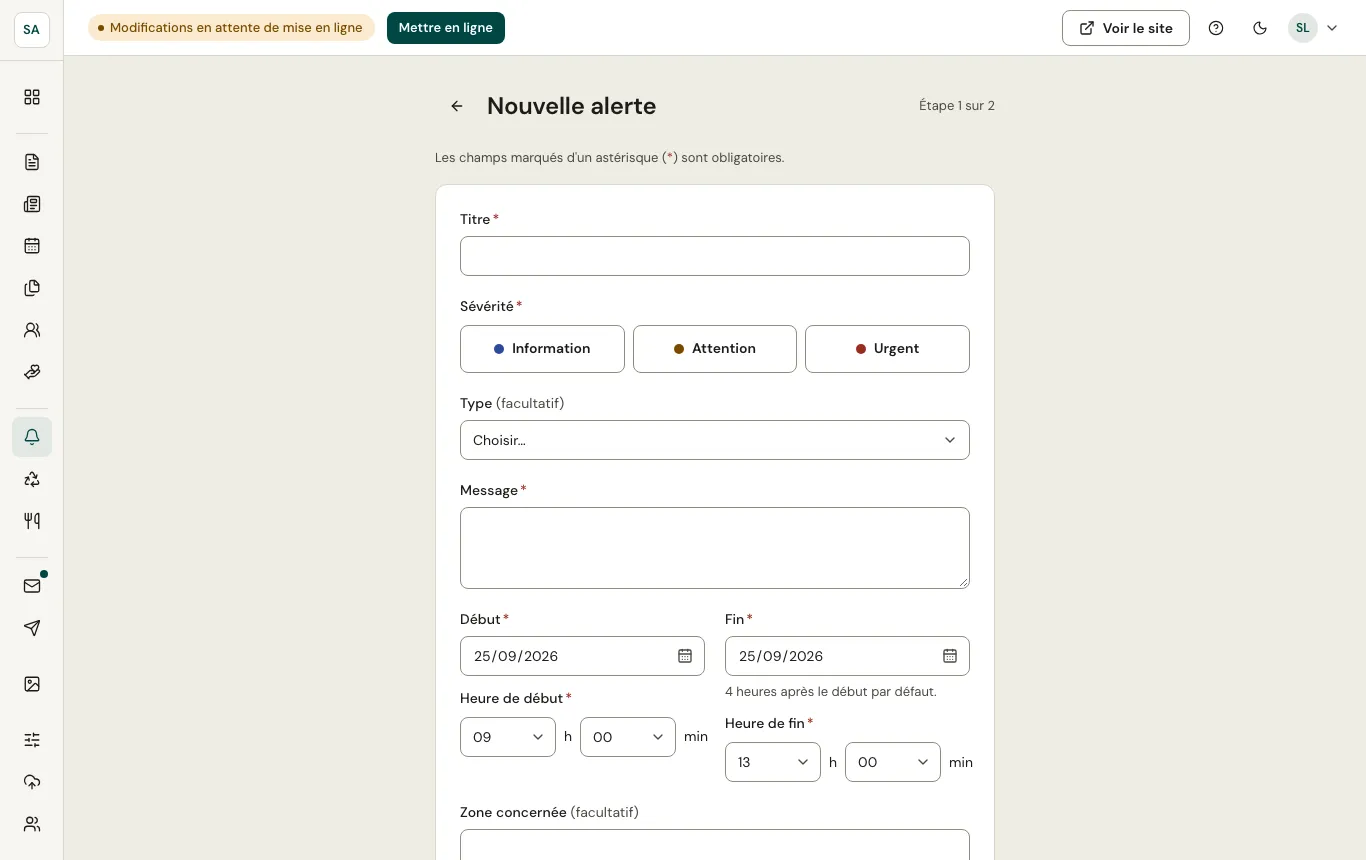Click the SA site logo button
The image size is (1366, 860).
(32, 30)
